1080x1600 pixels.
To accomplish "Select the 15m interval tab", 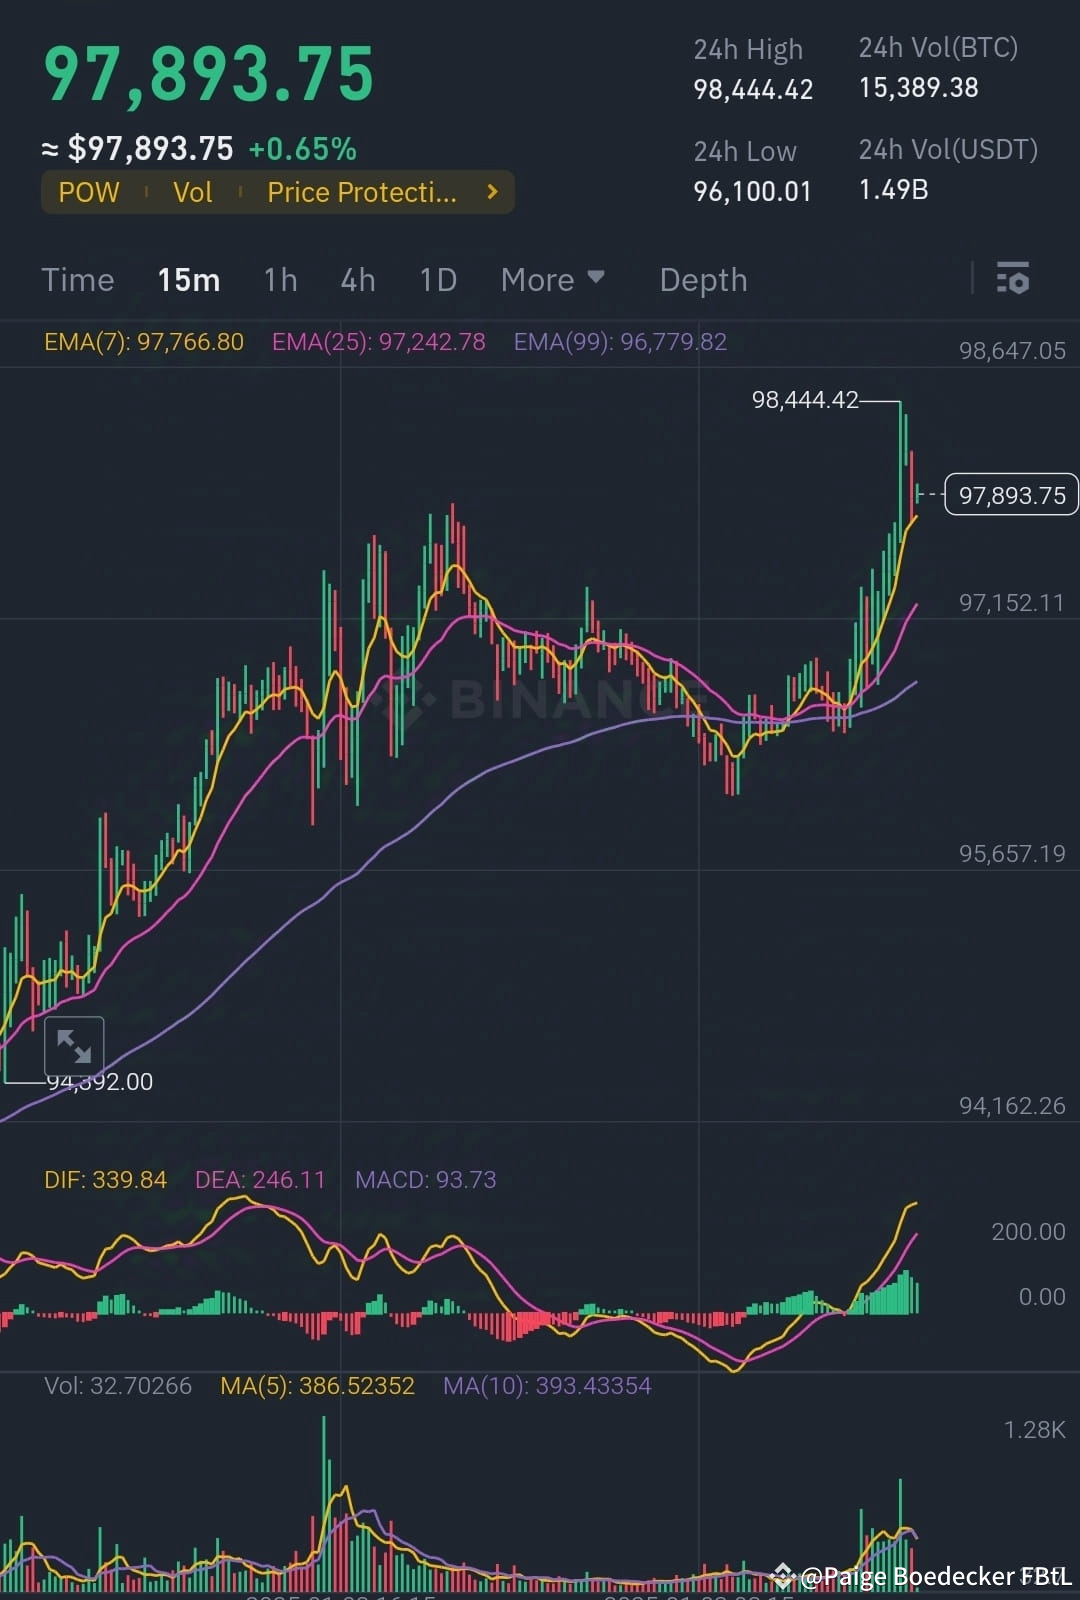I will point(189,280).
